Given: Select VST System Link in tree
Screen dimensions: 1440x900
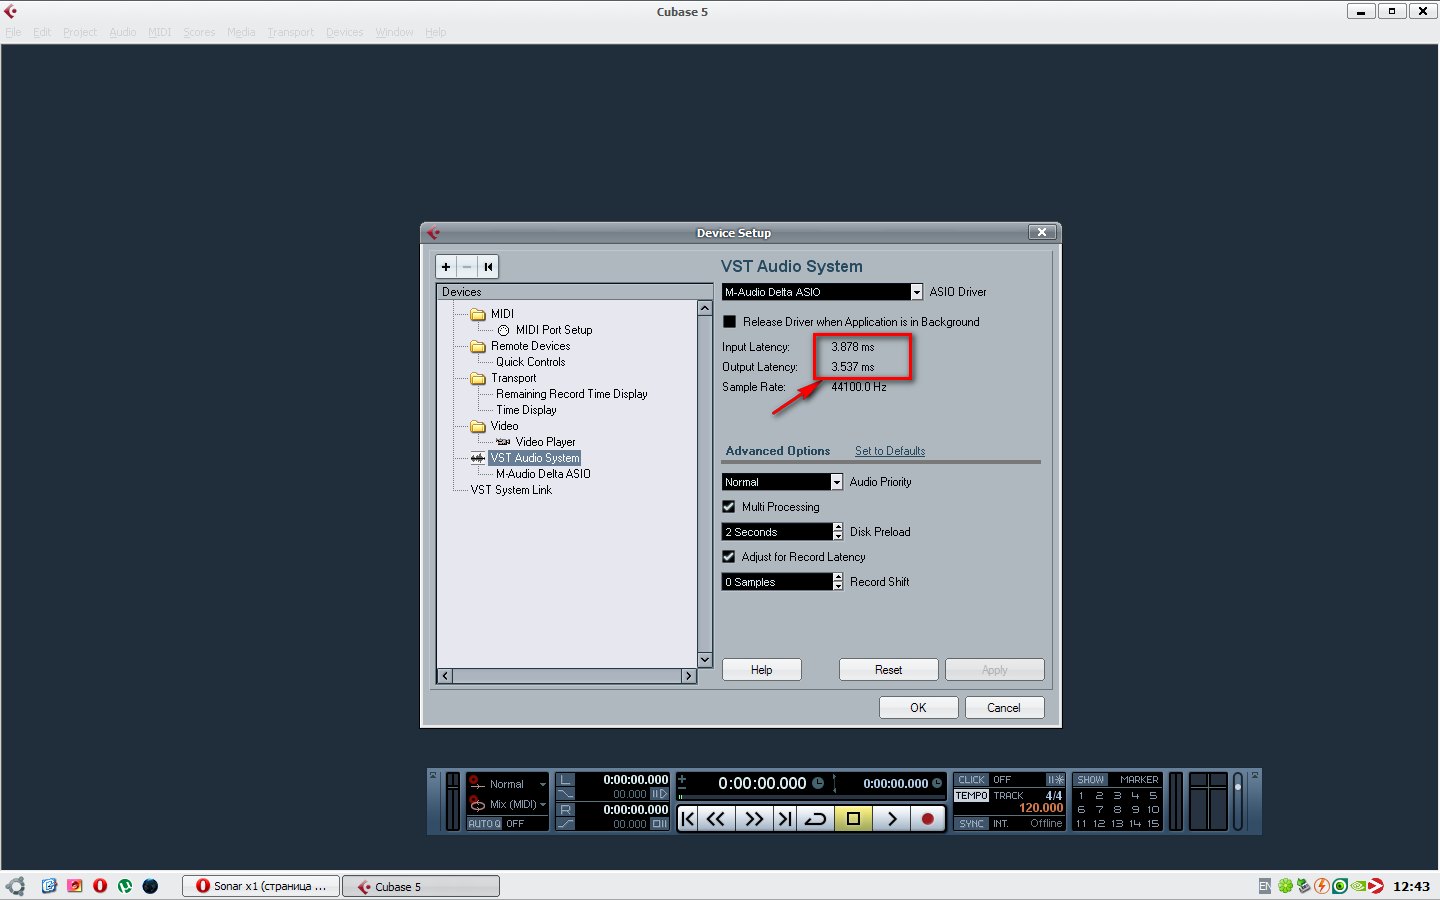Looking at the screenshot, I should click(x=511, y=490).
